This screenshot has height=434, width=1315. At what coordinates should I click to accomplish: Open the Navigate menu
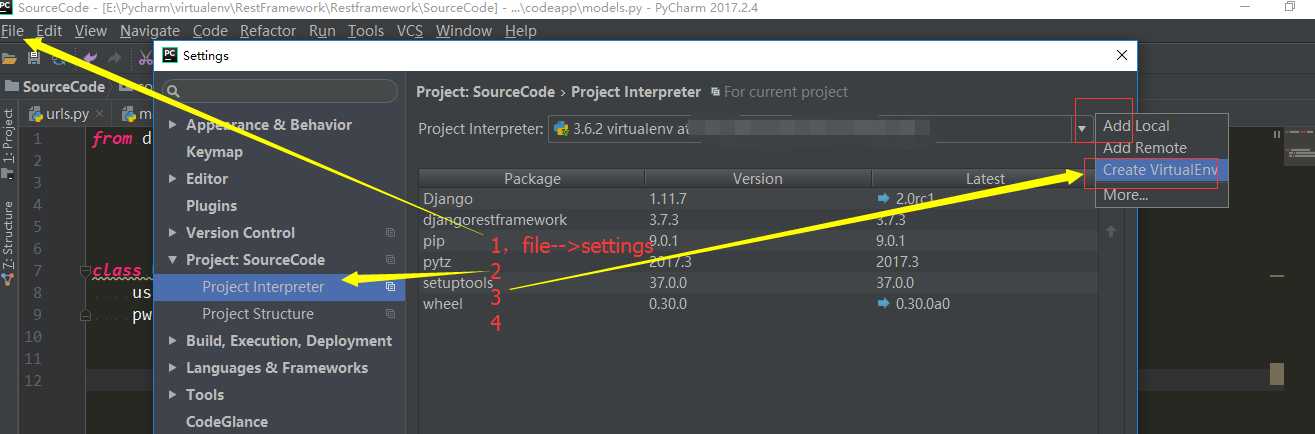(150, 31)
